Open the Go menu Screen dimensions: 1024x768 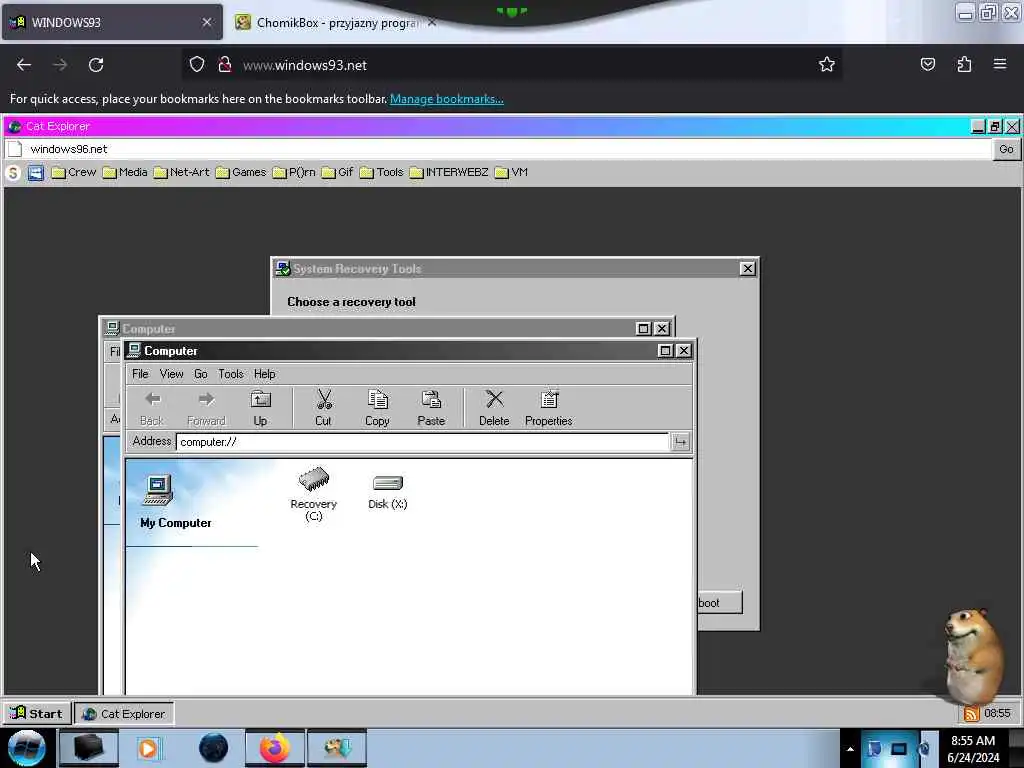coord(200,374)
